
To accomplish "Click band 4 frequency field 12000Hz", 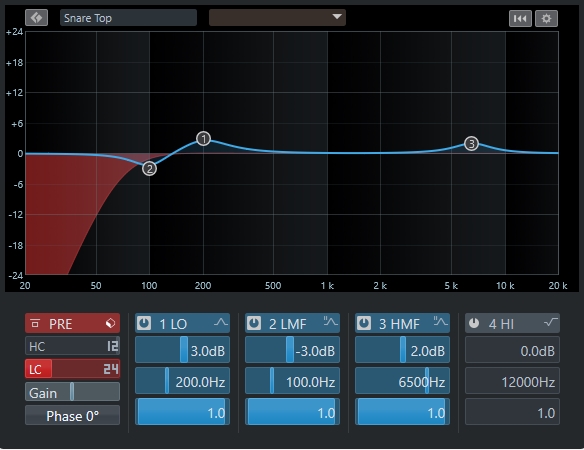I will tap(512, 381).
